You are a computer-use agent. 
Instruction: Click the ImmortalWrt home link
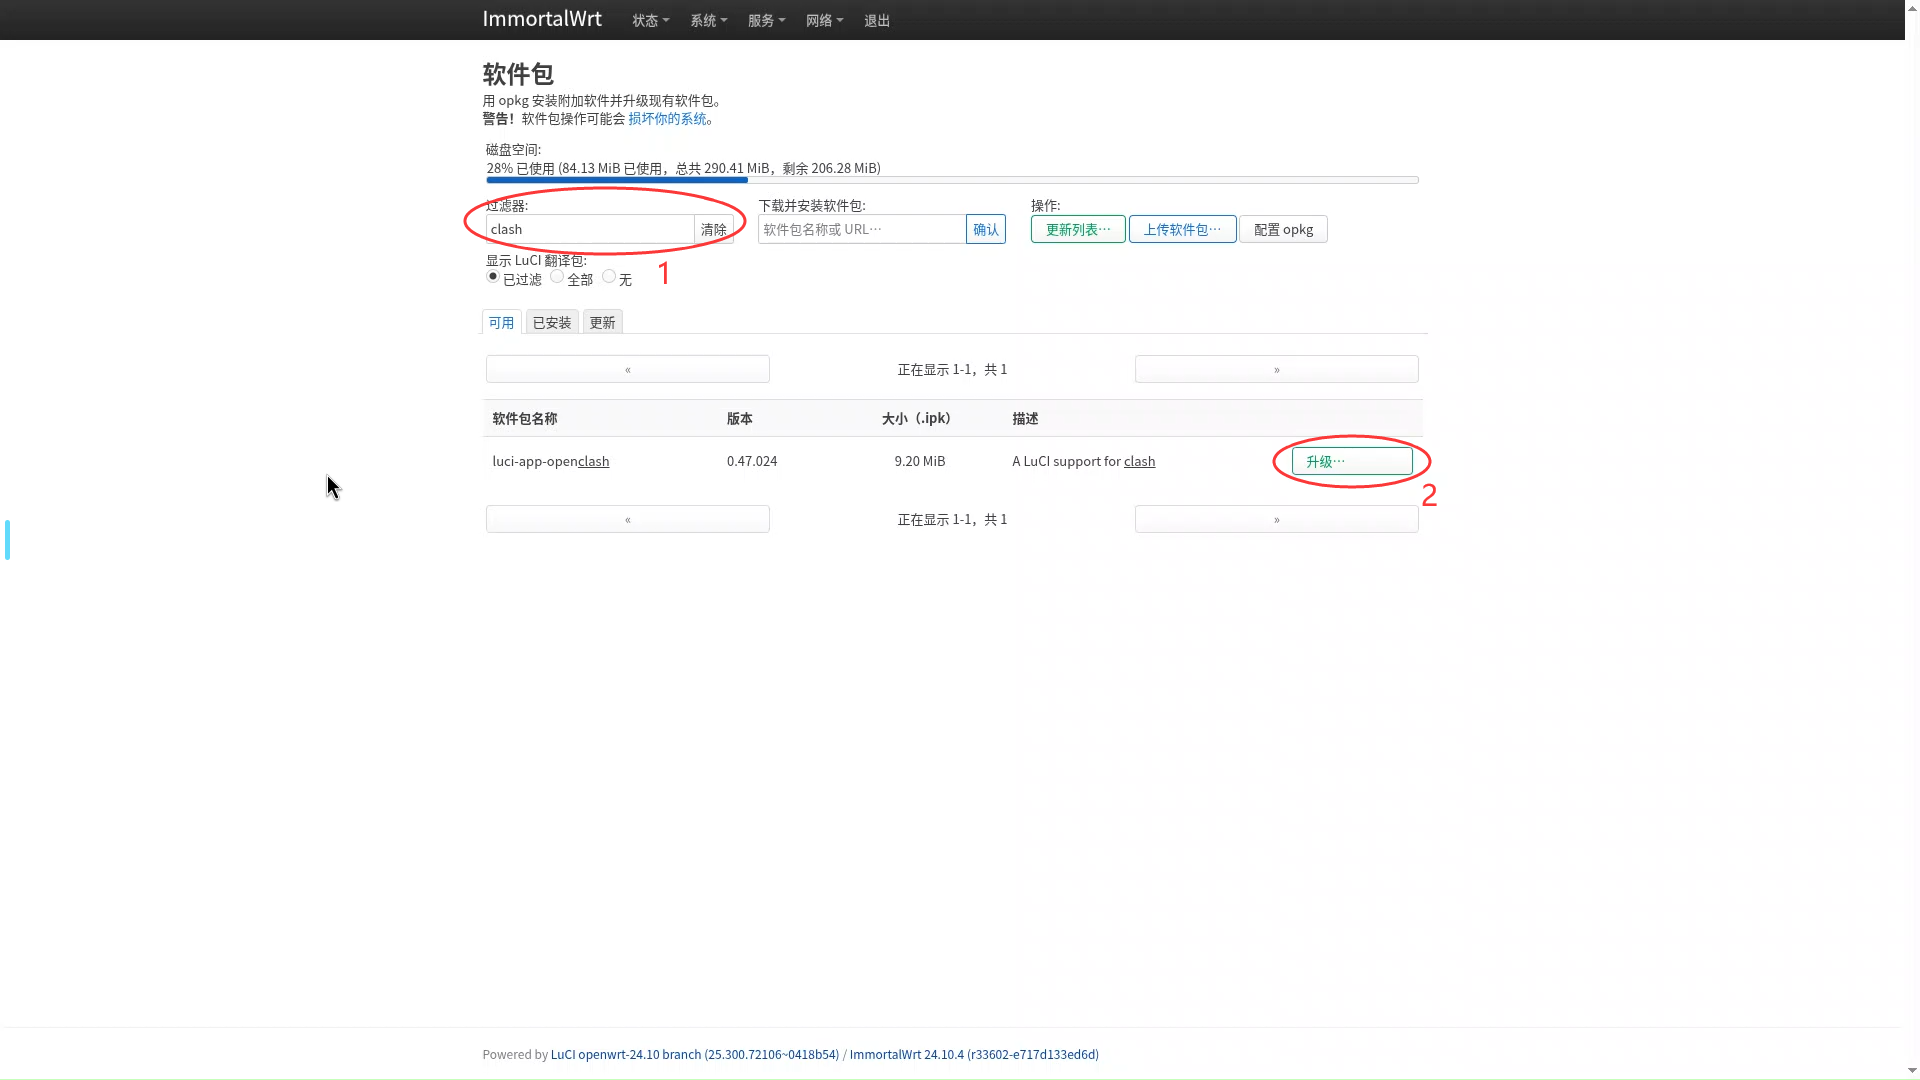point(542,19)
